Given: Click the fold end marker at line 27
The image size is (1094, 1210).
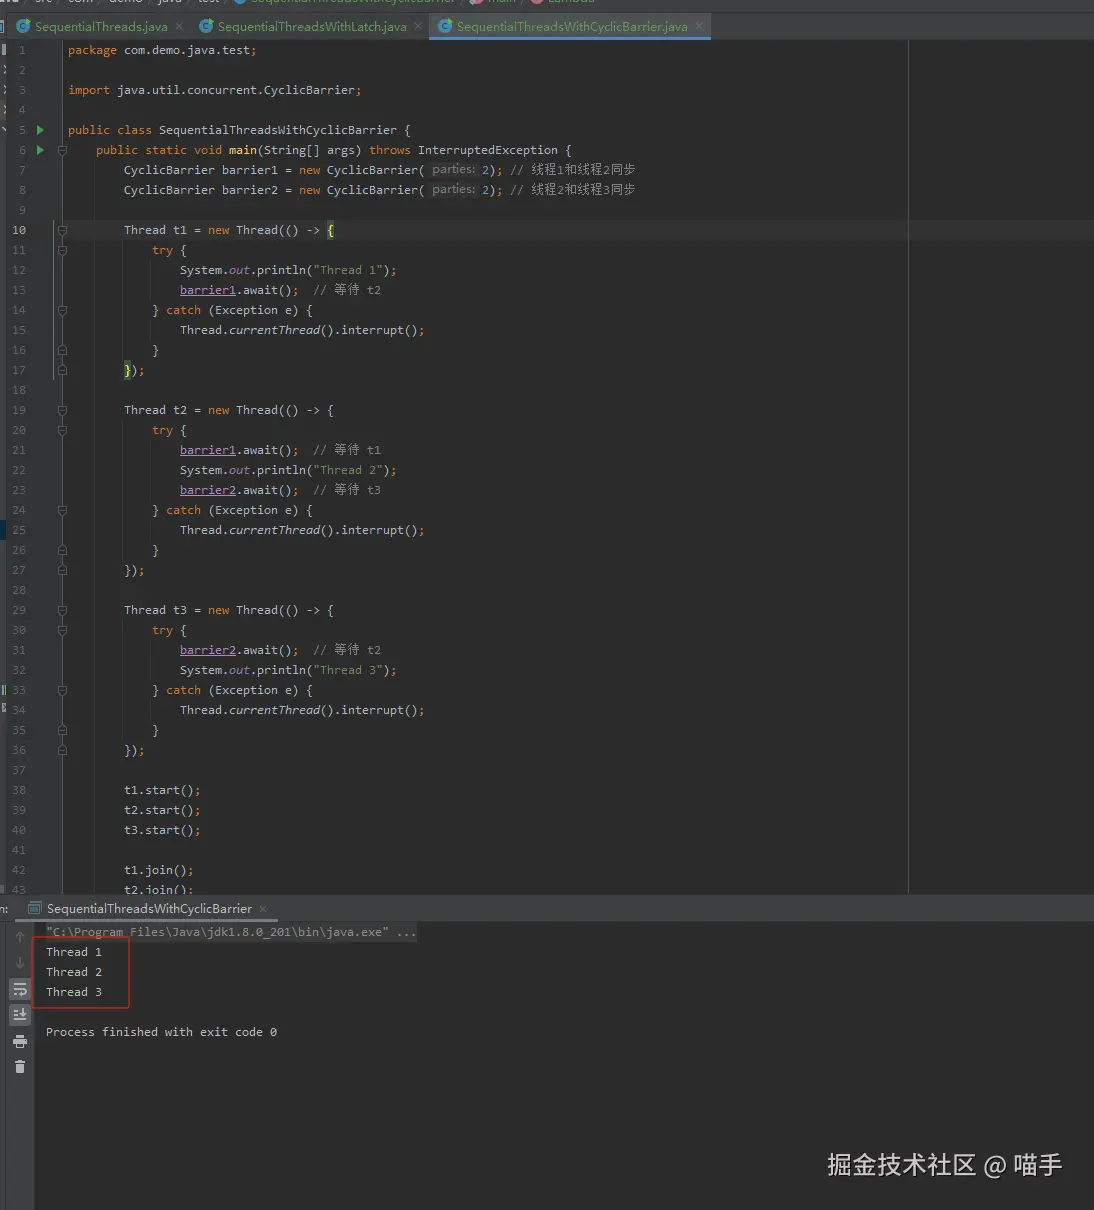Looking at the screenshot, I should (62, 570).
